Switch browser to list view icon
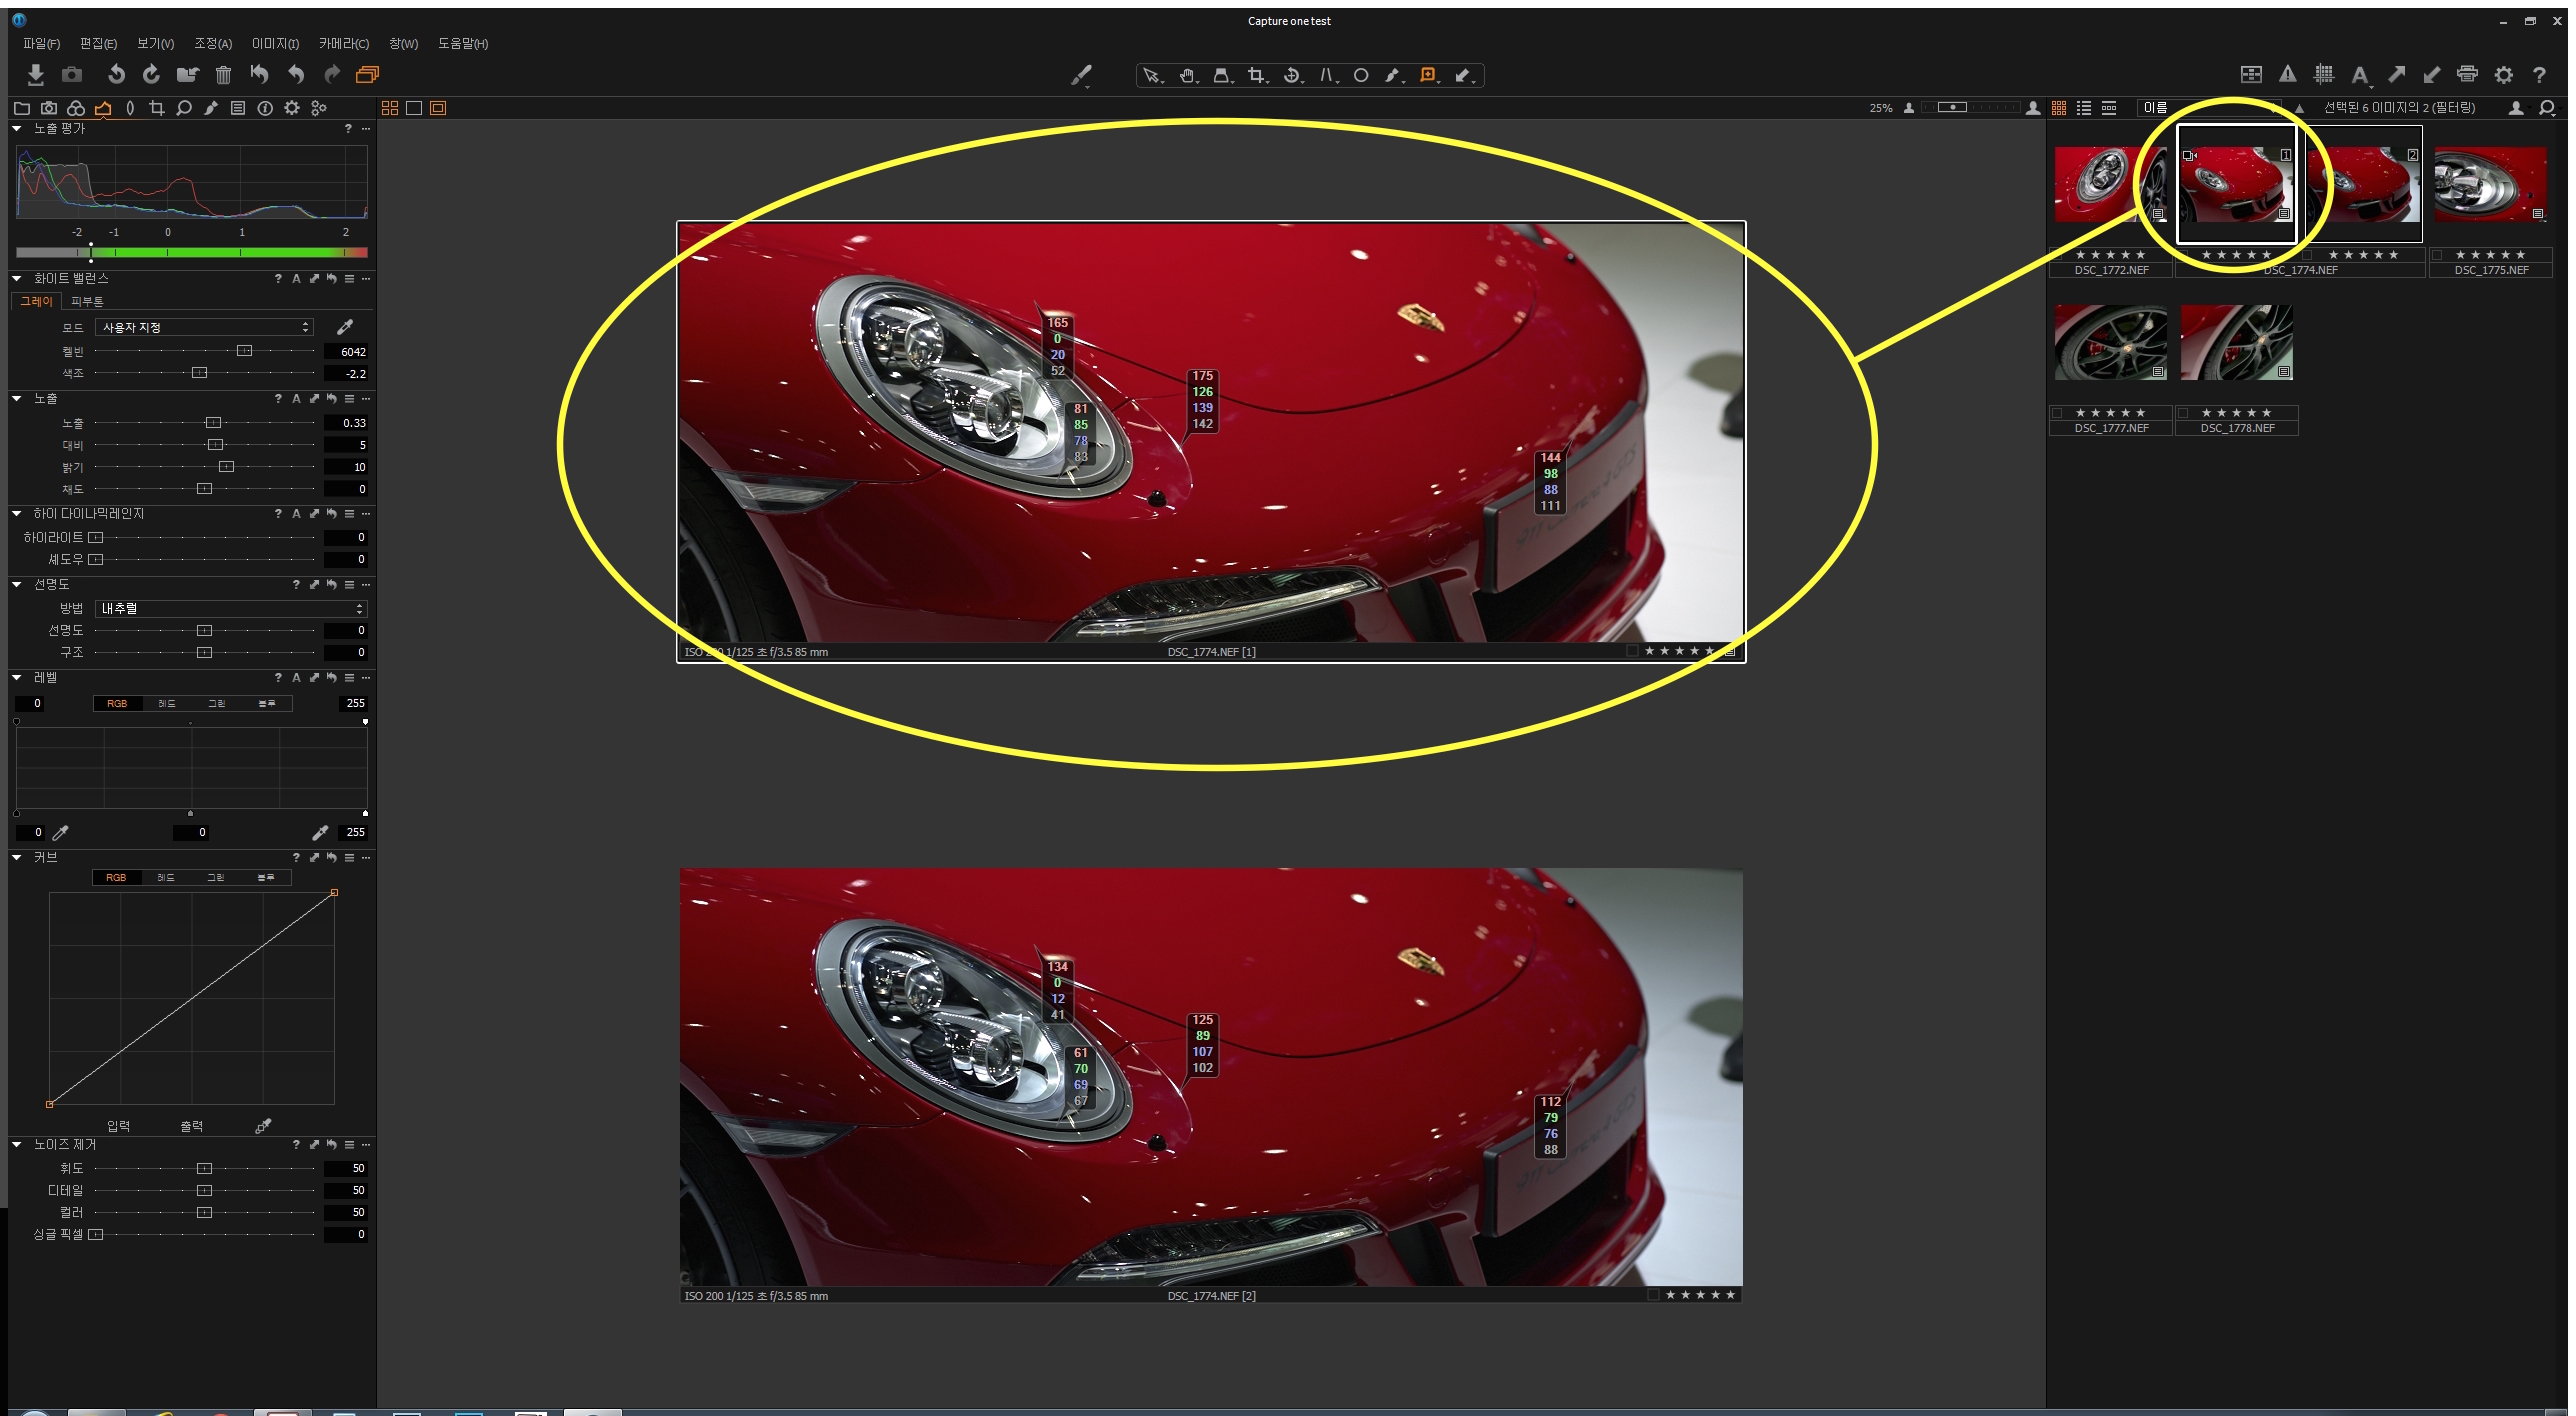Screen dimensions: 2576x1416 tap(2084, 108)
